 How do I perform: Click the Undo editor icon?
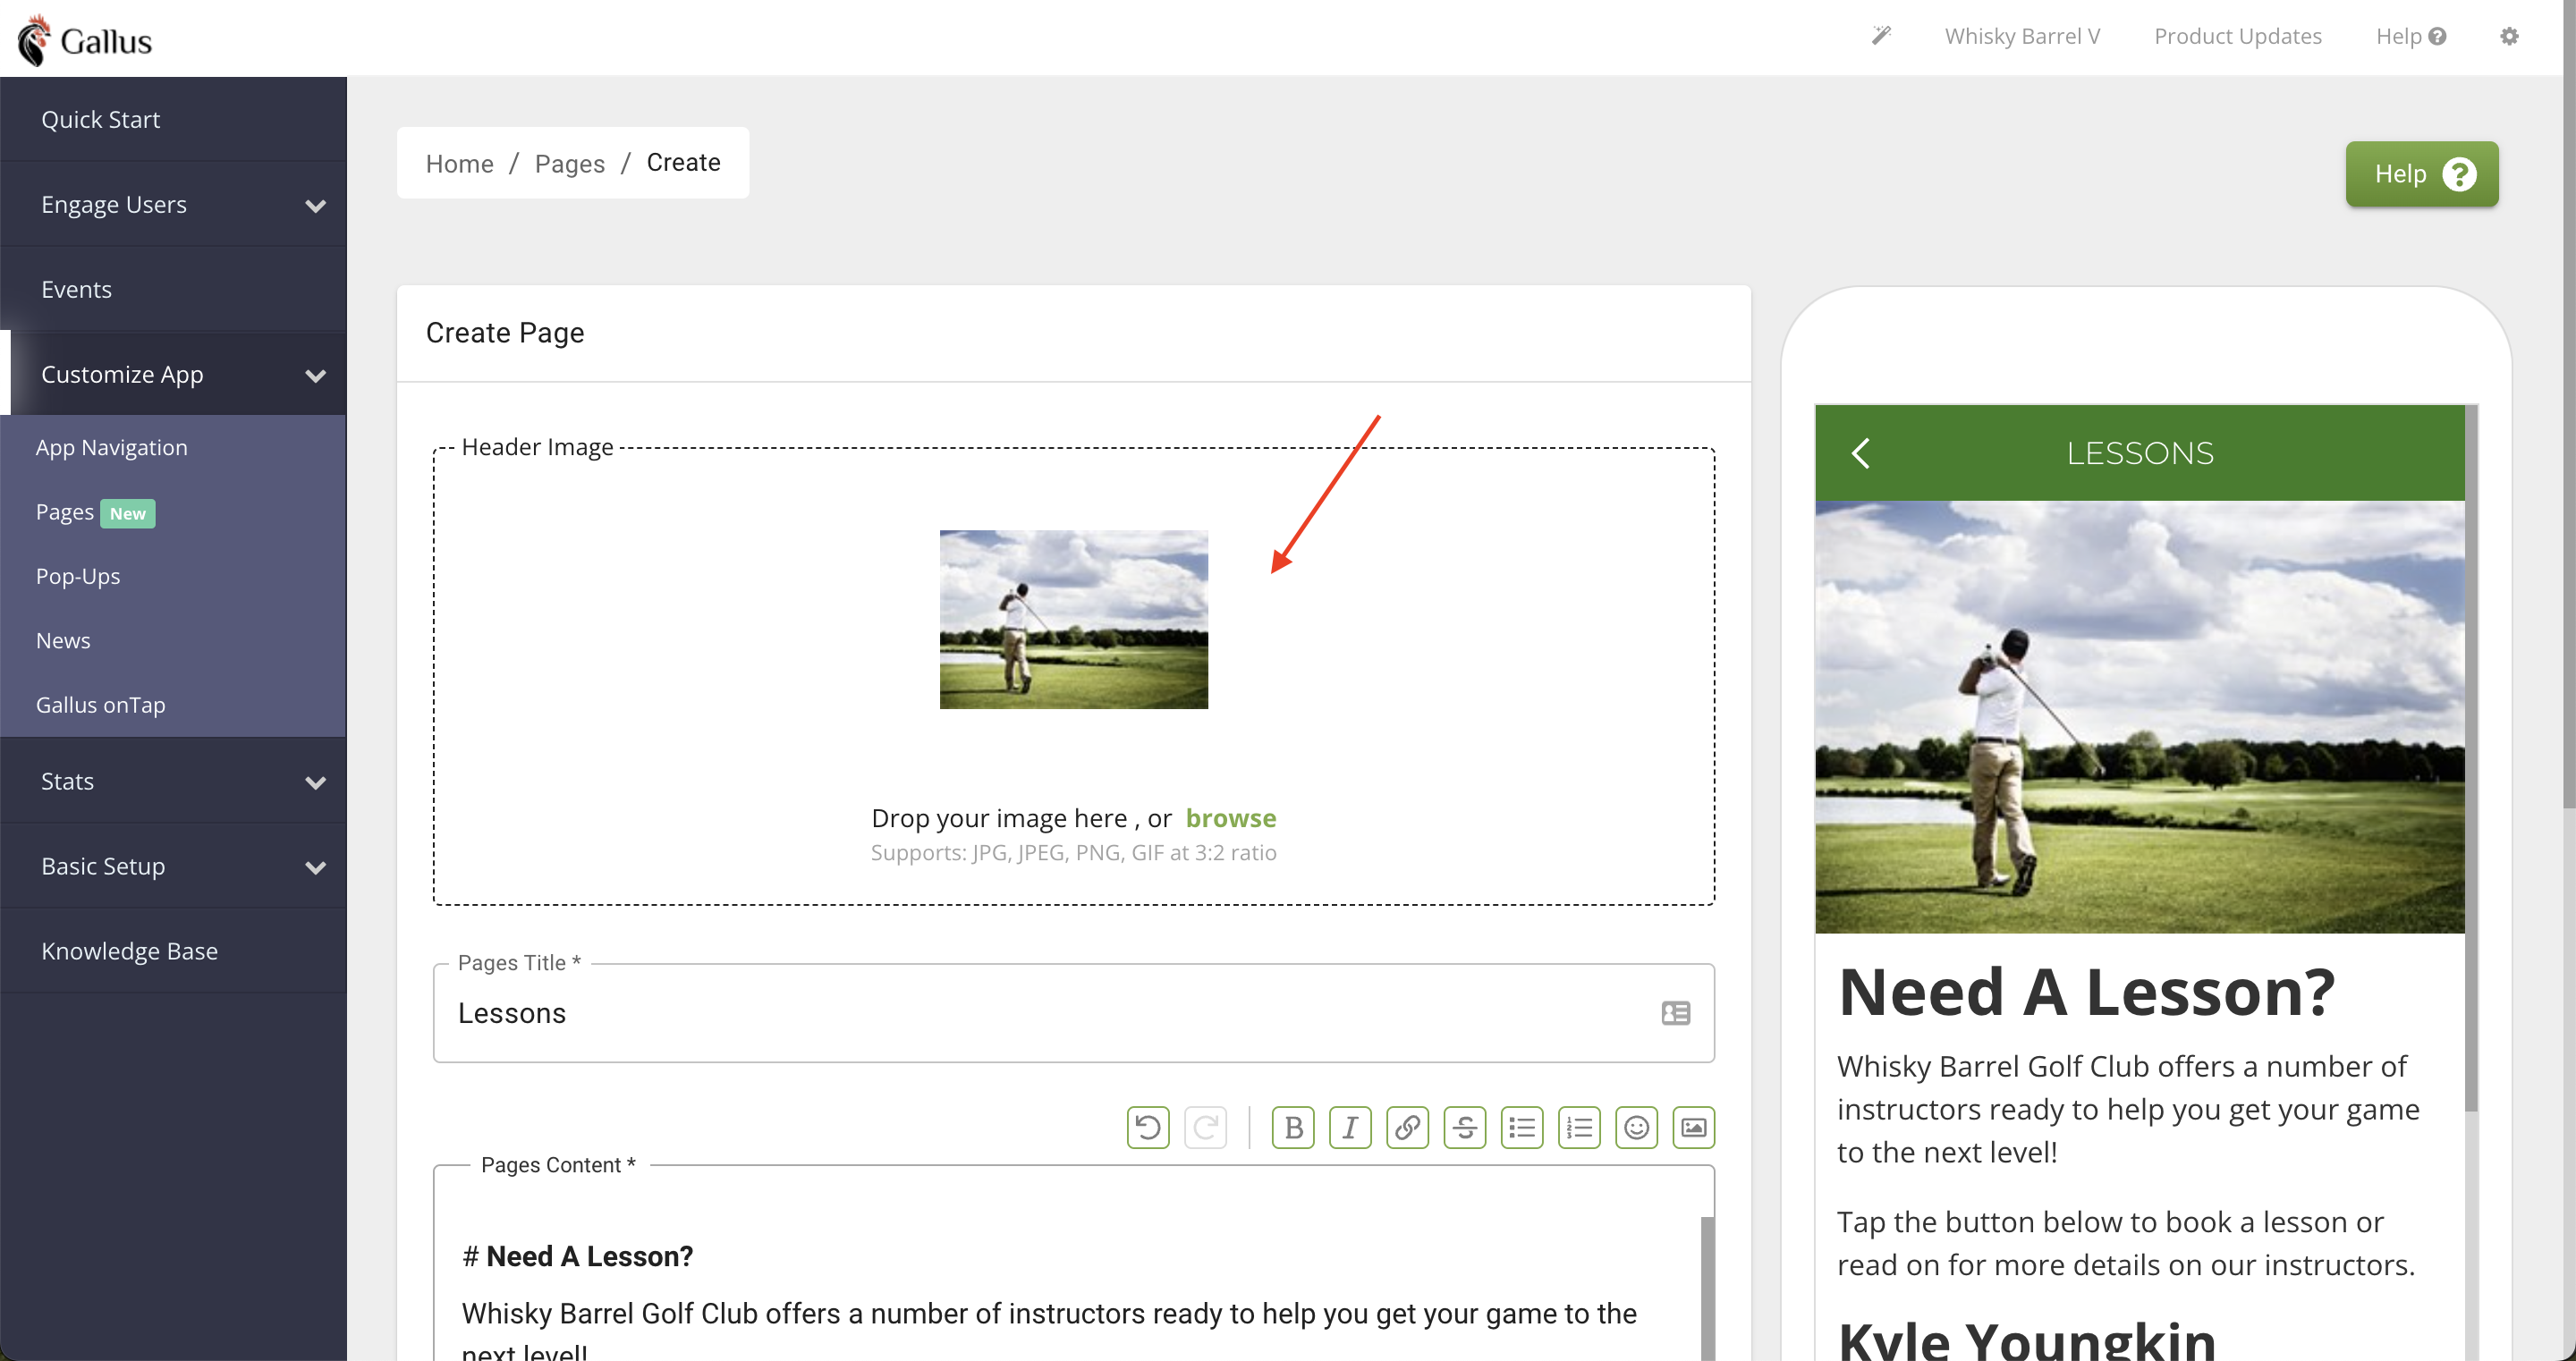tap(1148, 1127)
